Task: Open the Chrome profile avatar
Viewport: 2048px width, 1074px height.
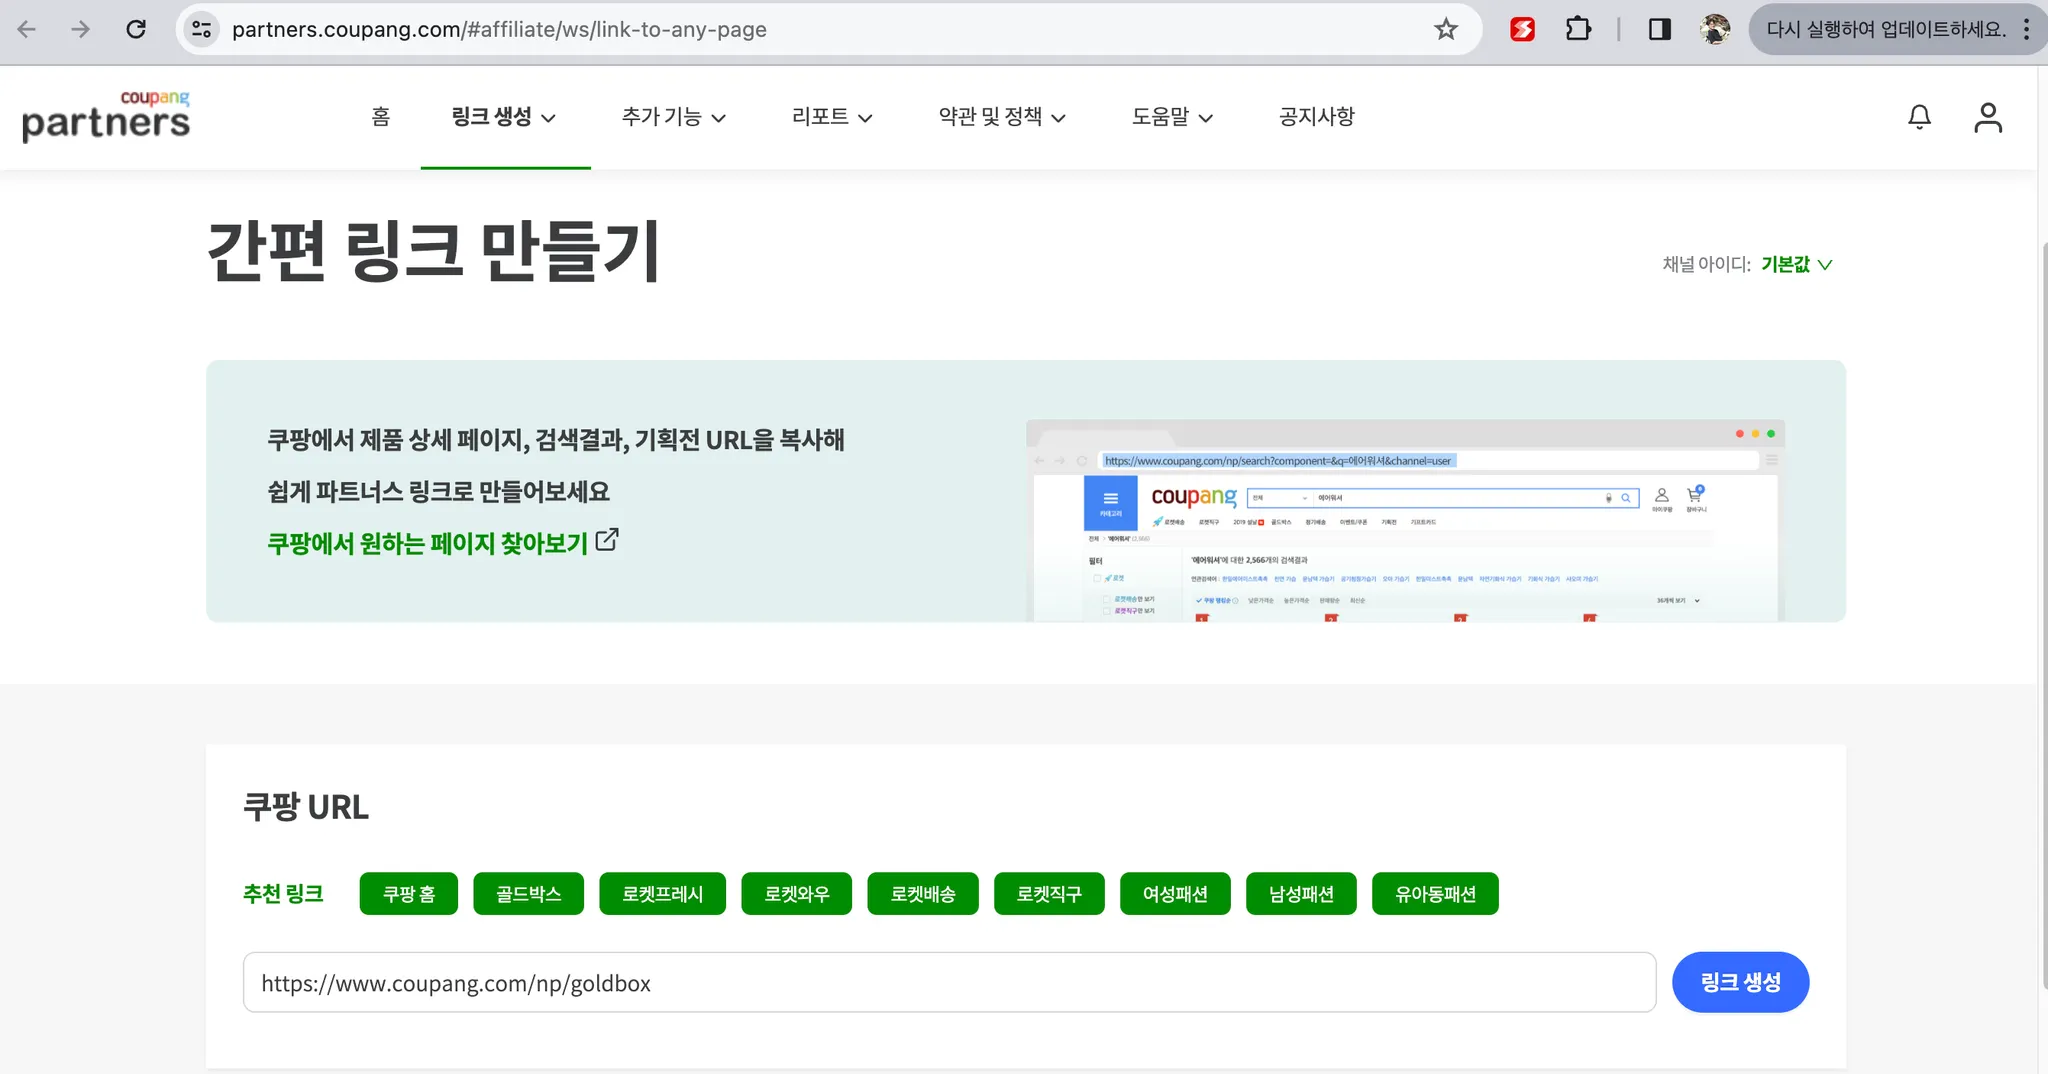Action: pyautogui.click(x=1715, y=29)
